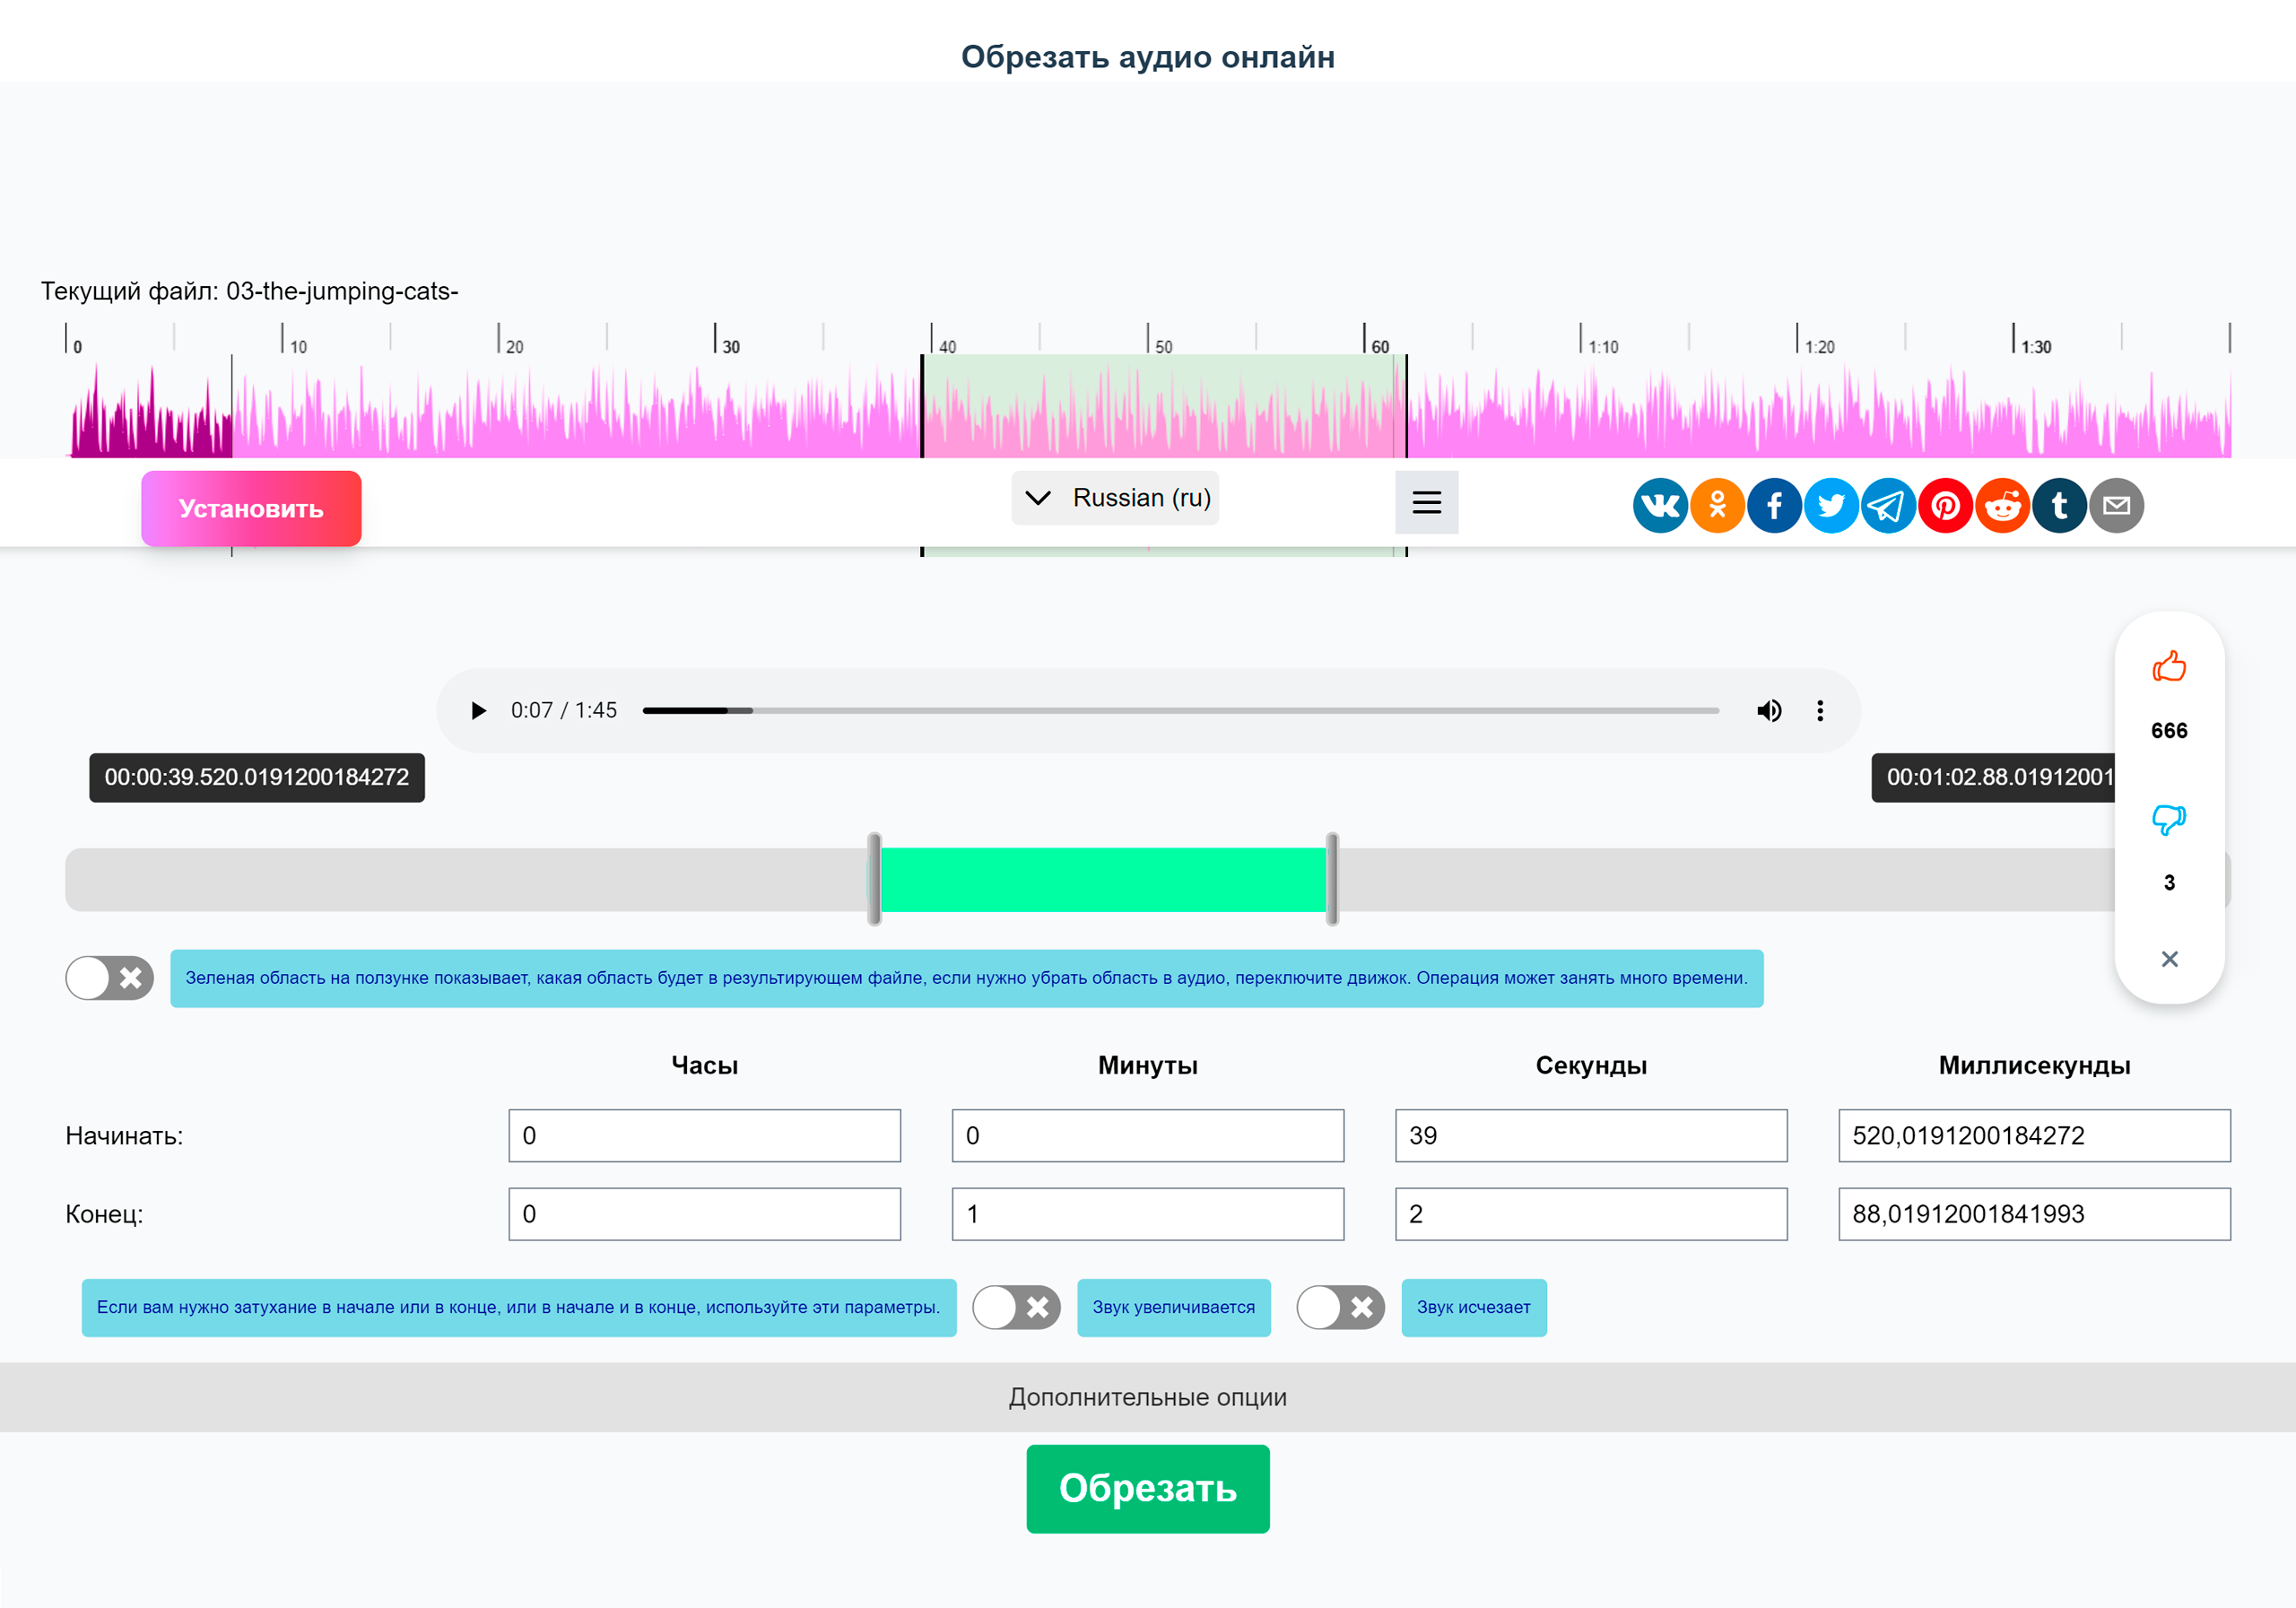This screenshot has height=1608, width=2296.
Task: Click the start minutes input field
Action: coord(1148,1136)
